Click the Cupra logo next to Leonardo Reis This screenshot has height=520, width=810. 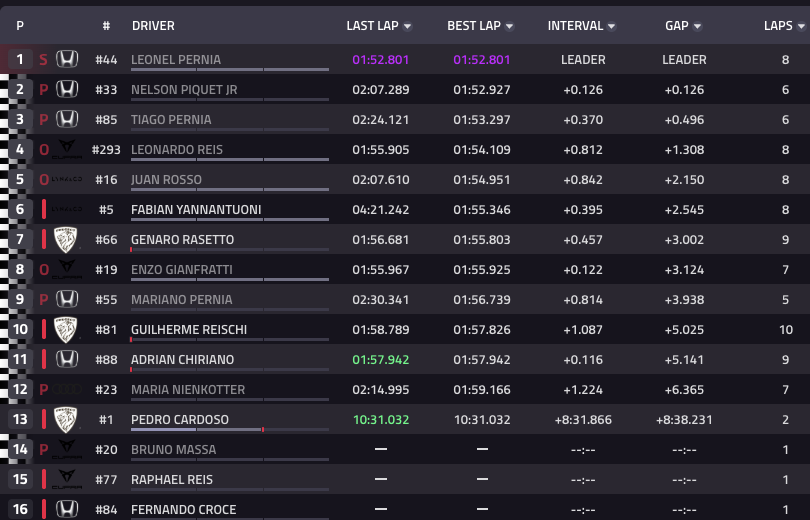tap(67, 150)
